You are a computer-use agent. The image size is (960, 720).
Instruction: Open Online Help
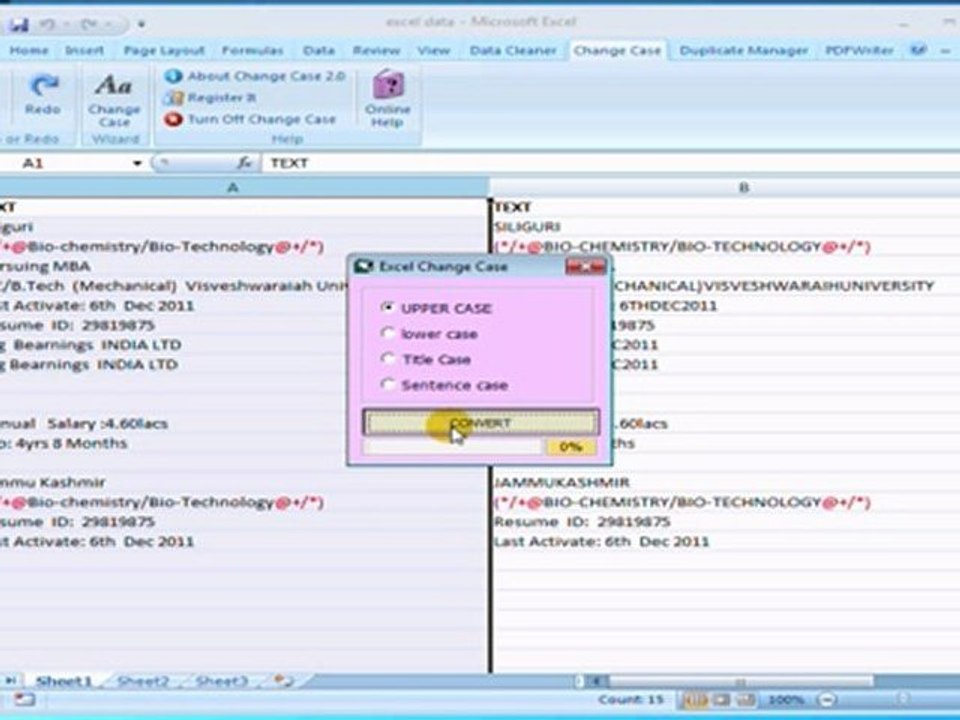[x=388, y=100]
